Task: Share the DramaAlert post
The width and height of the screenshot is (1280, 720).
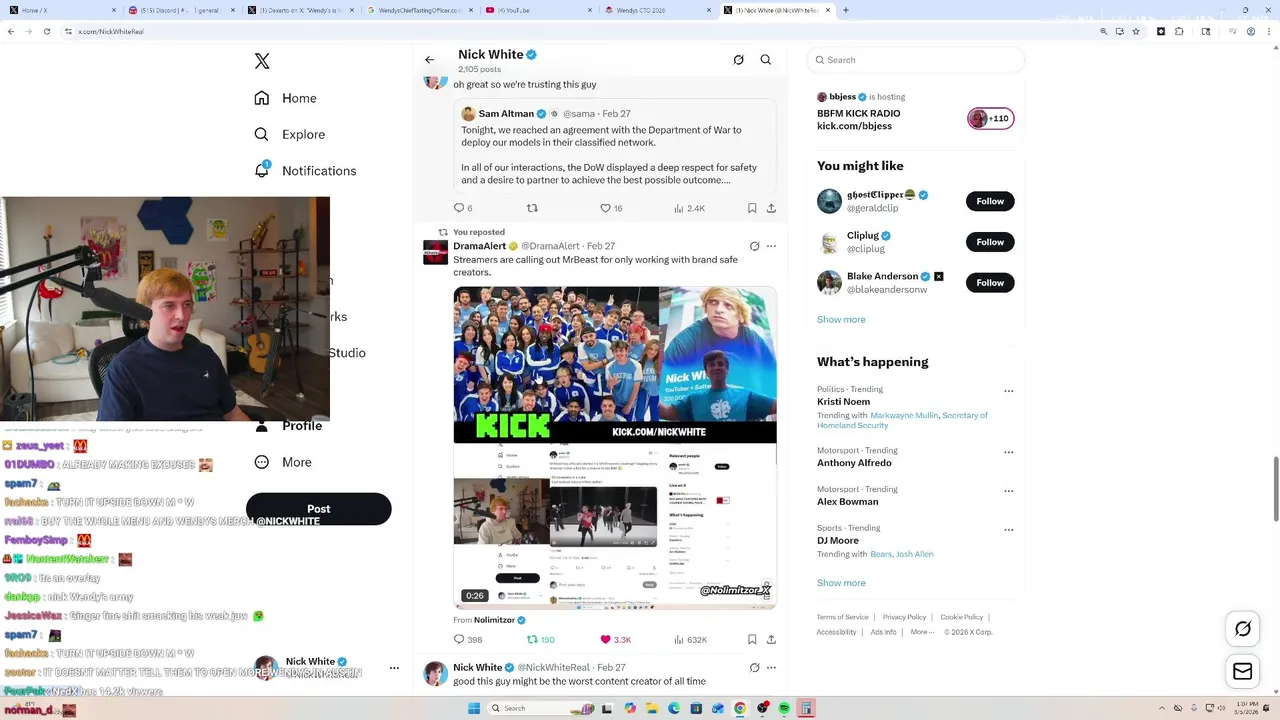Action: 771,640
